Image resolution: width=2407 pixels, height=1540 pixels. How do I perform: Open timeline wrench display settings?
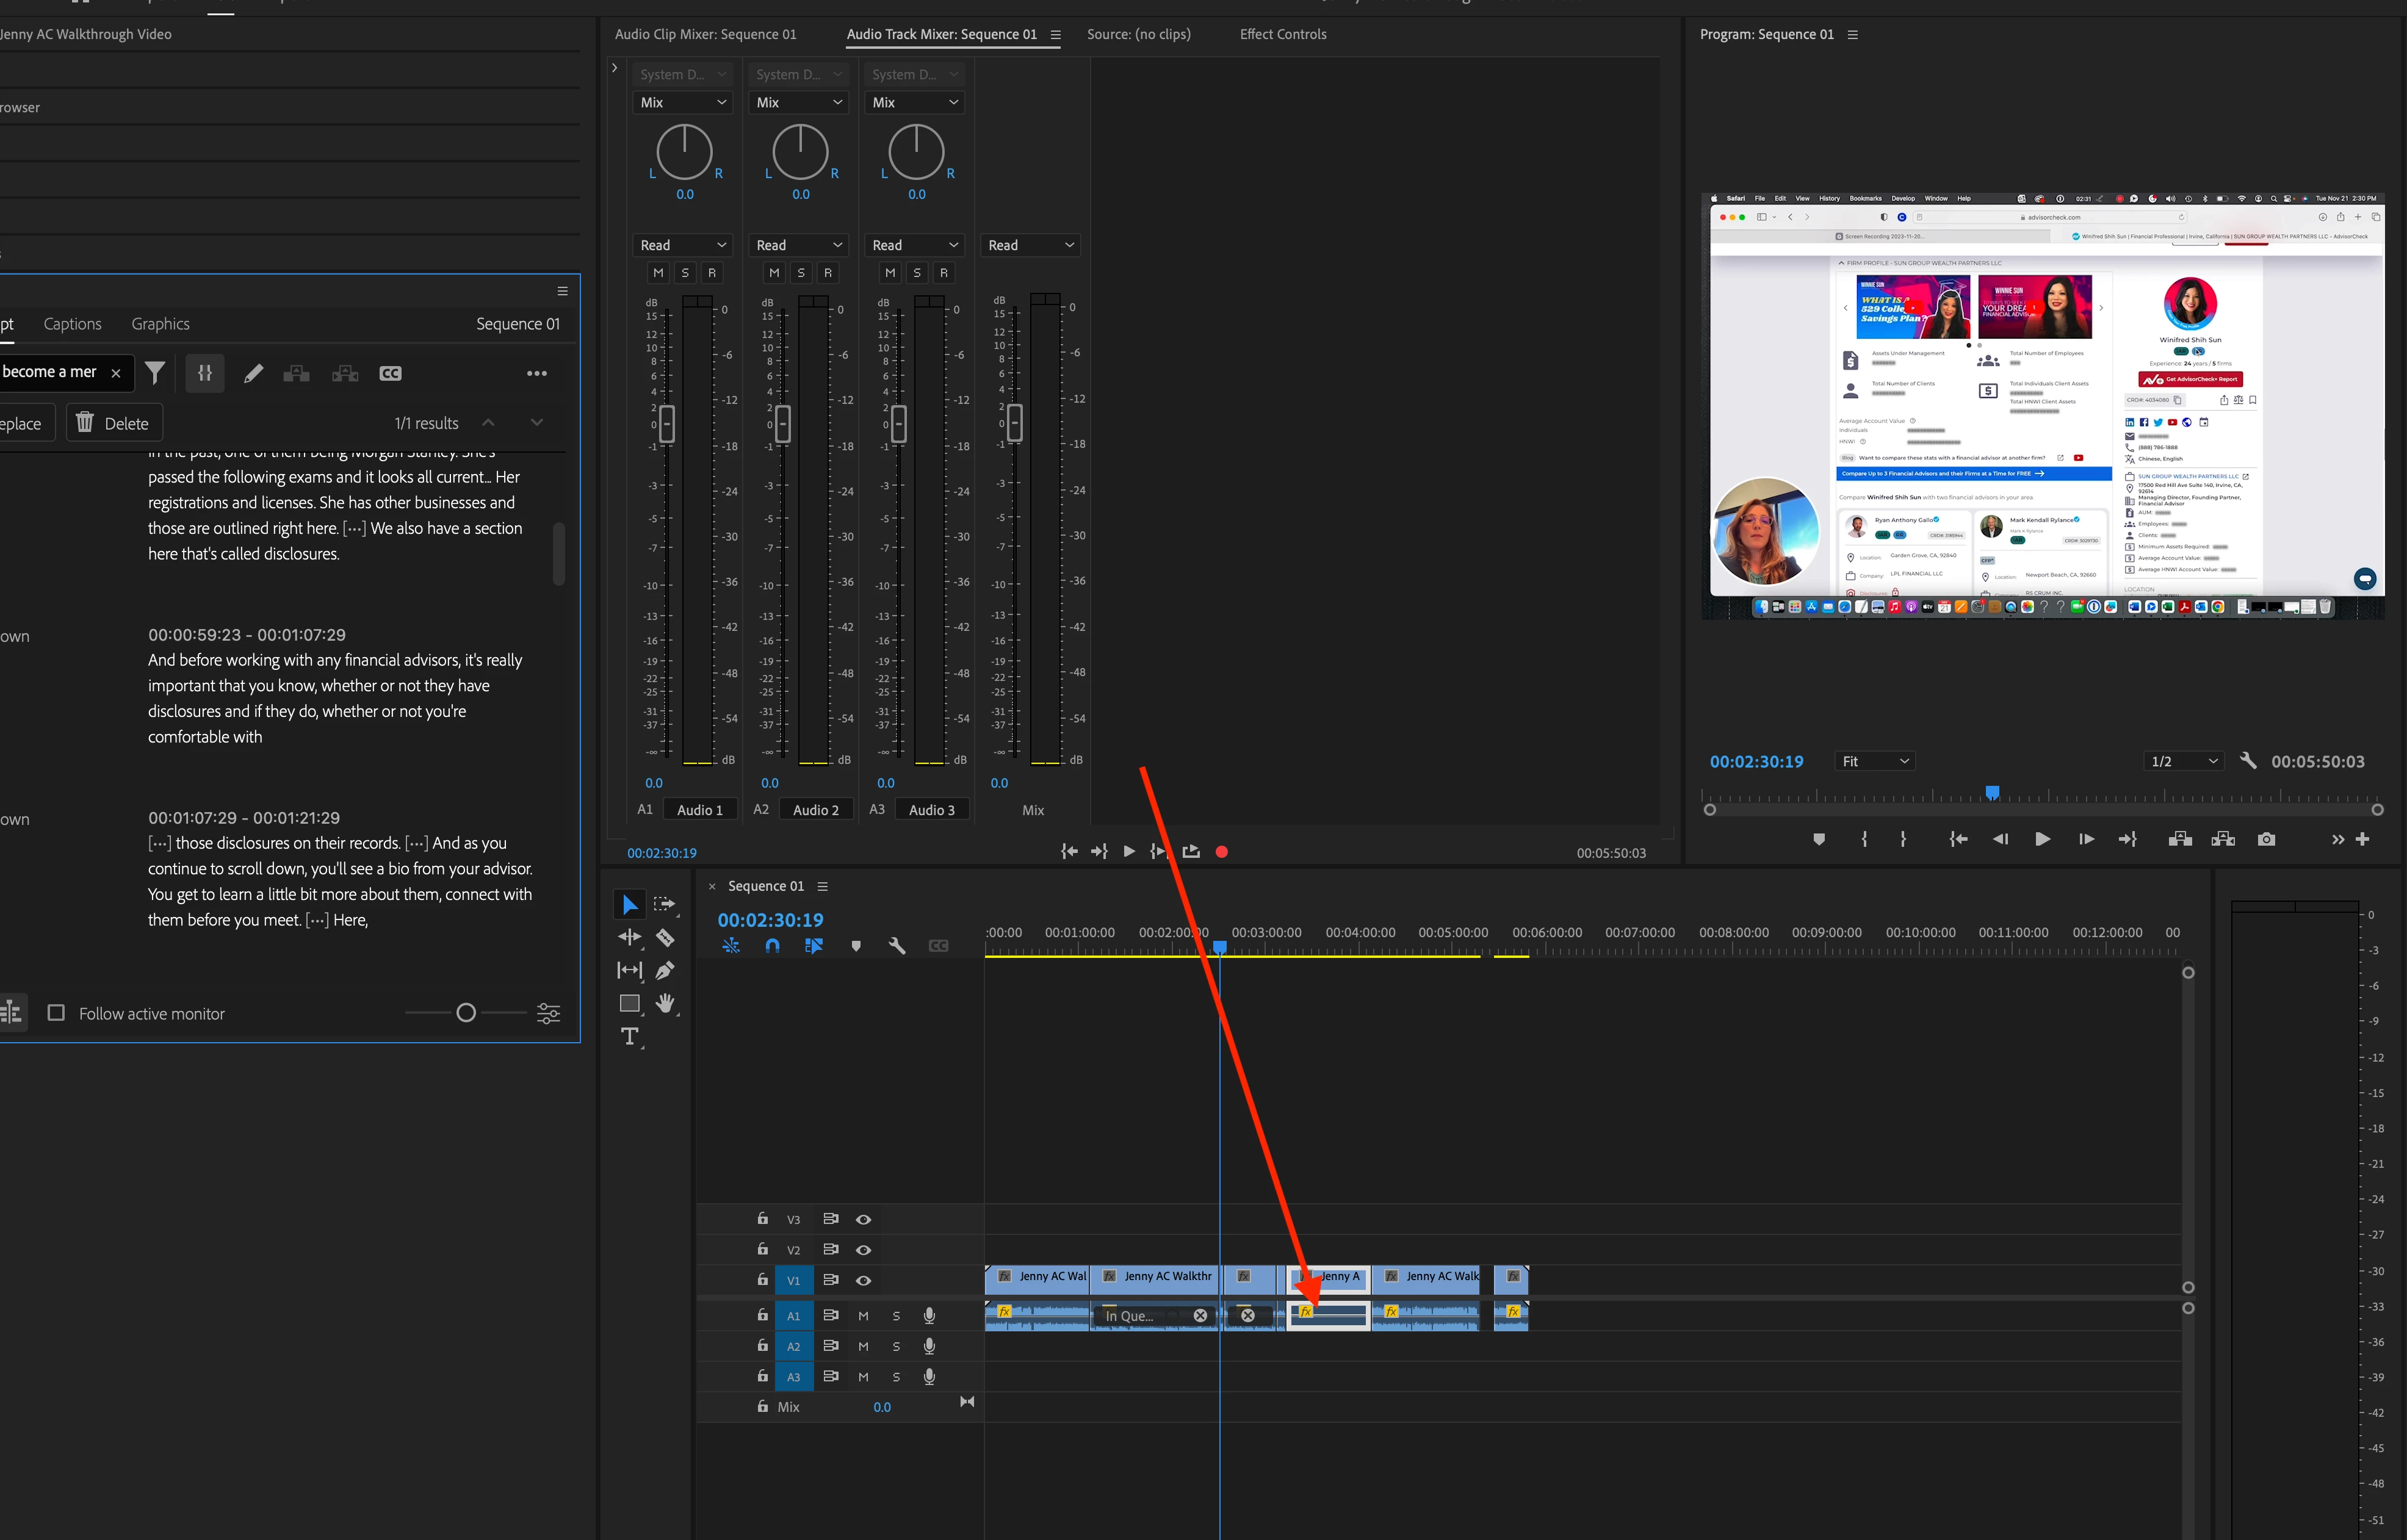coord(897,946)
